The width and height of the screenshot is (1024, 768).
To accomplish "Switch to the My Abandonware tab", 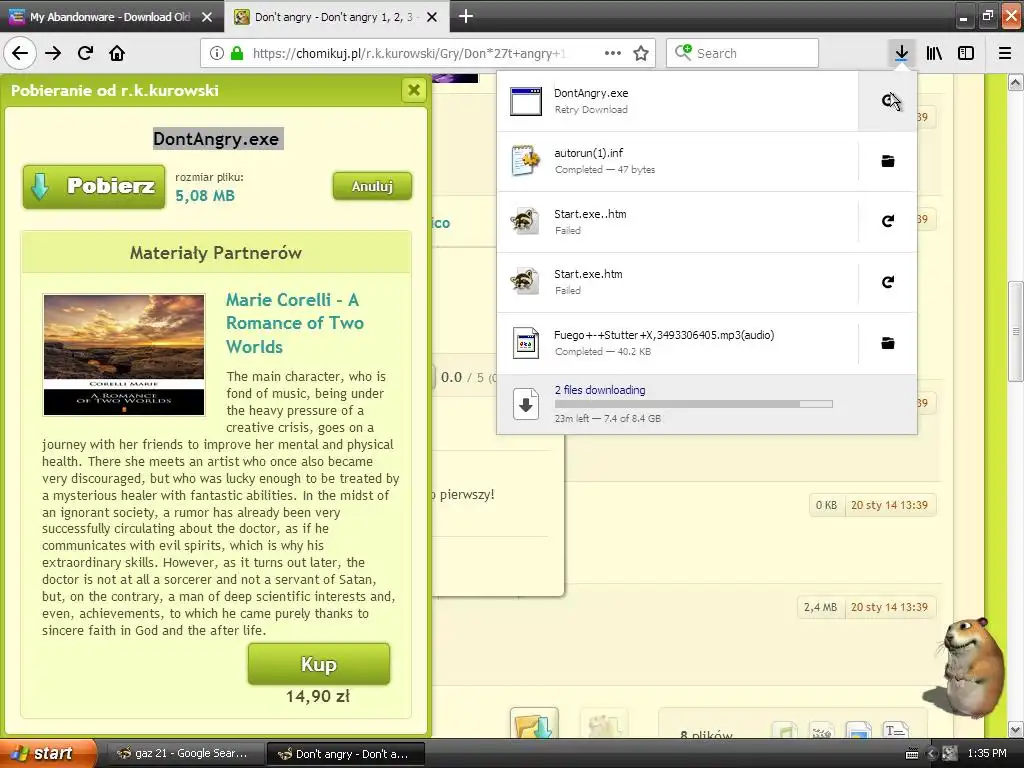I will click(112, 17).
